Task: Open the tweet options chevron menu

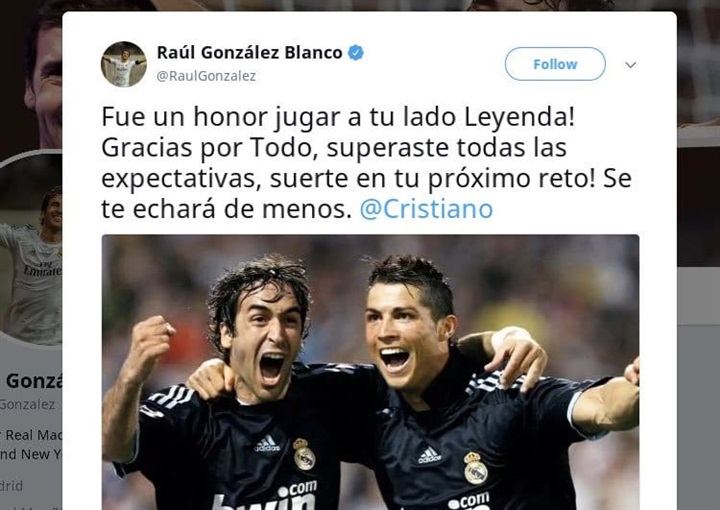Action: [630, 65]
